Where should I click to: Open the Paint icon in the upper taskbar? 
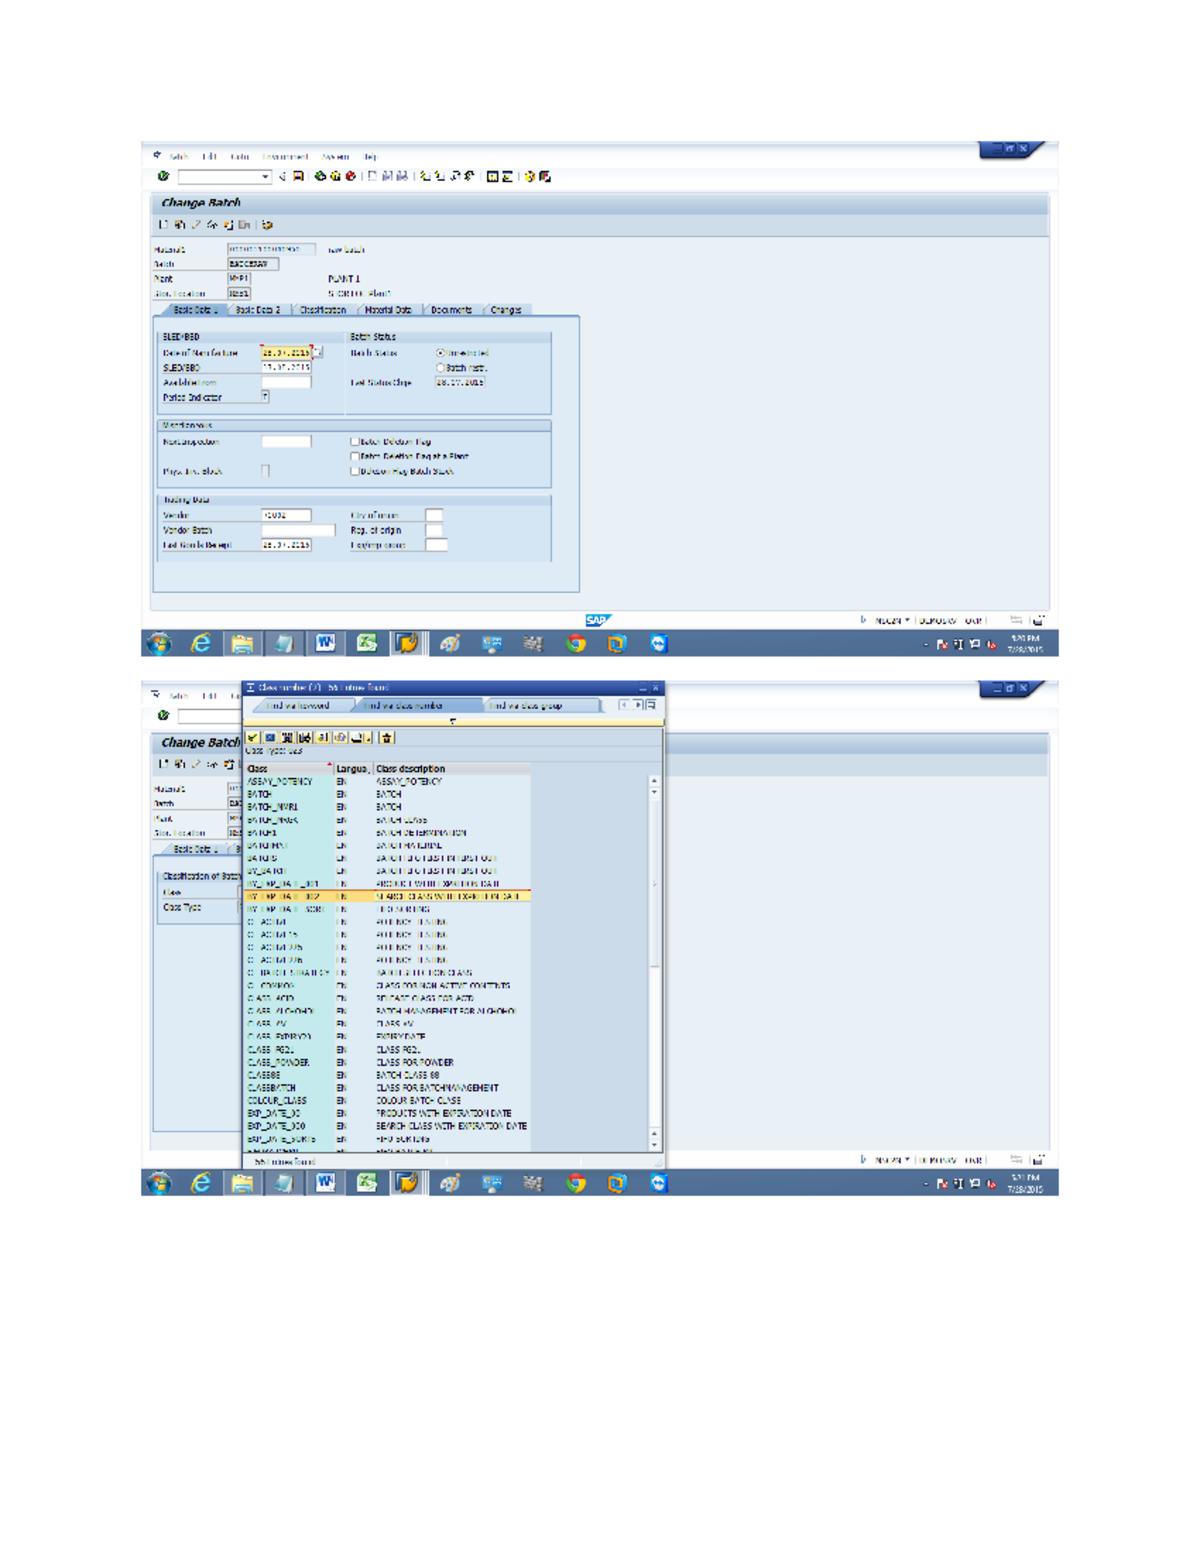(x=450, y=644)
